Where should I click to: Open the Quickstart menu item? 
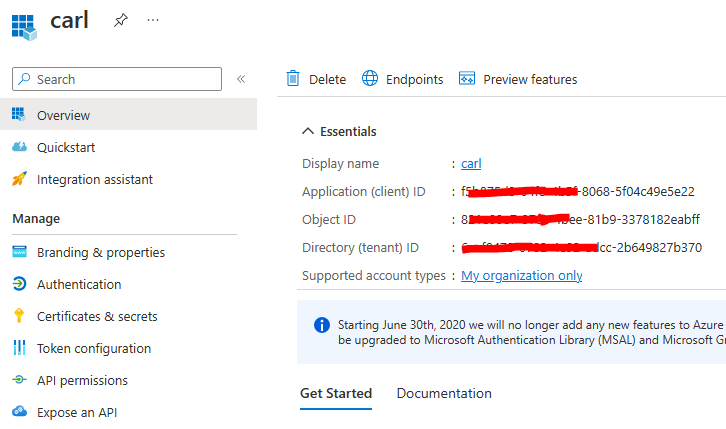[128, 147]
